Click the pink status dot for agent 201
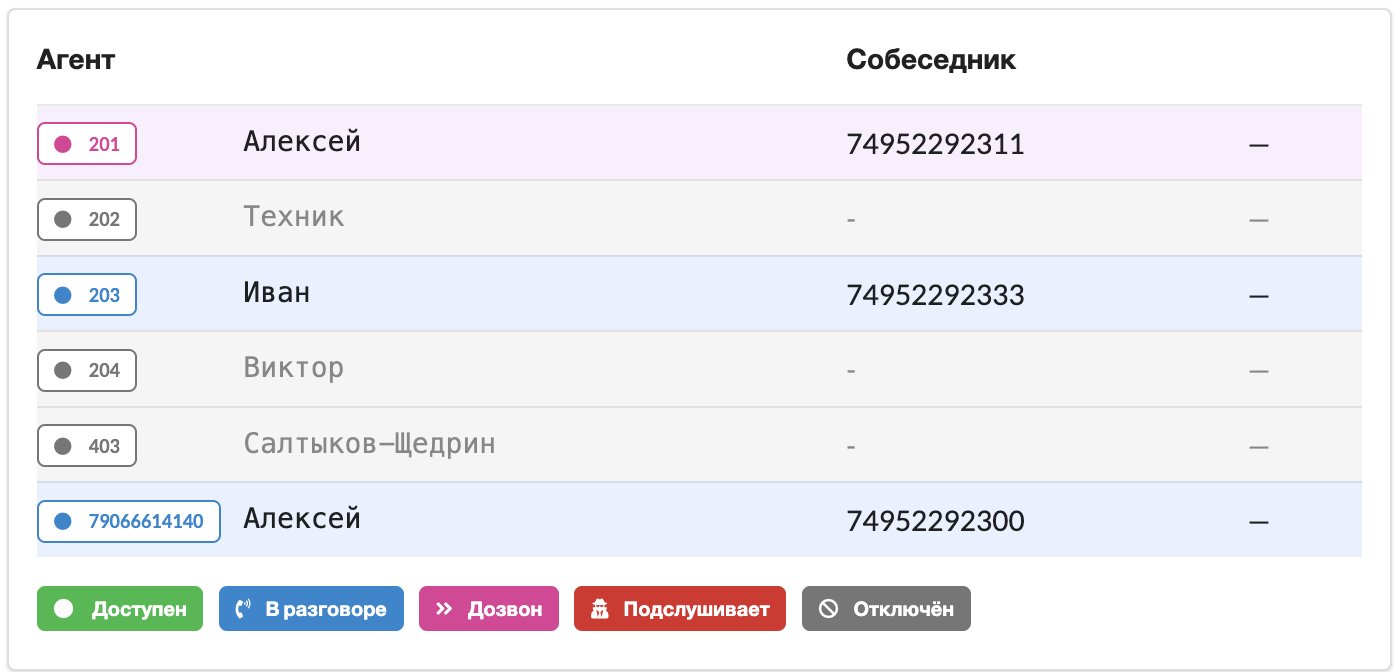 click(x=62, y=144)
